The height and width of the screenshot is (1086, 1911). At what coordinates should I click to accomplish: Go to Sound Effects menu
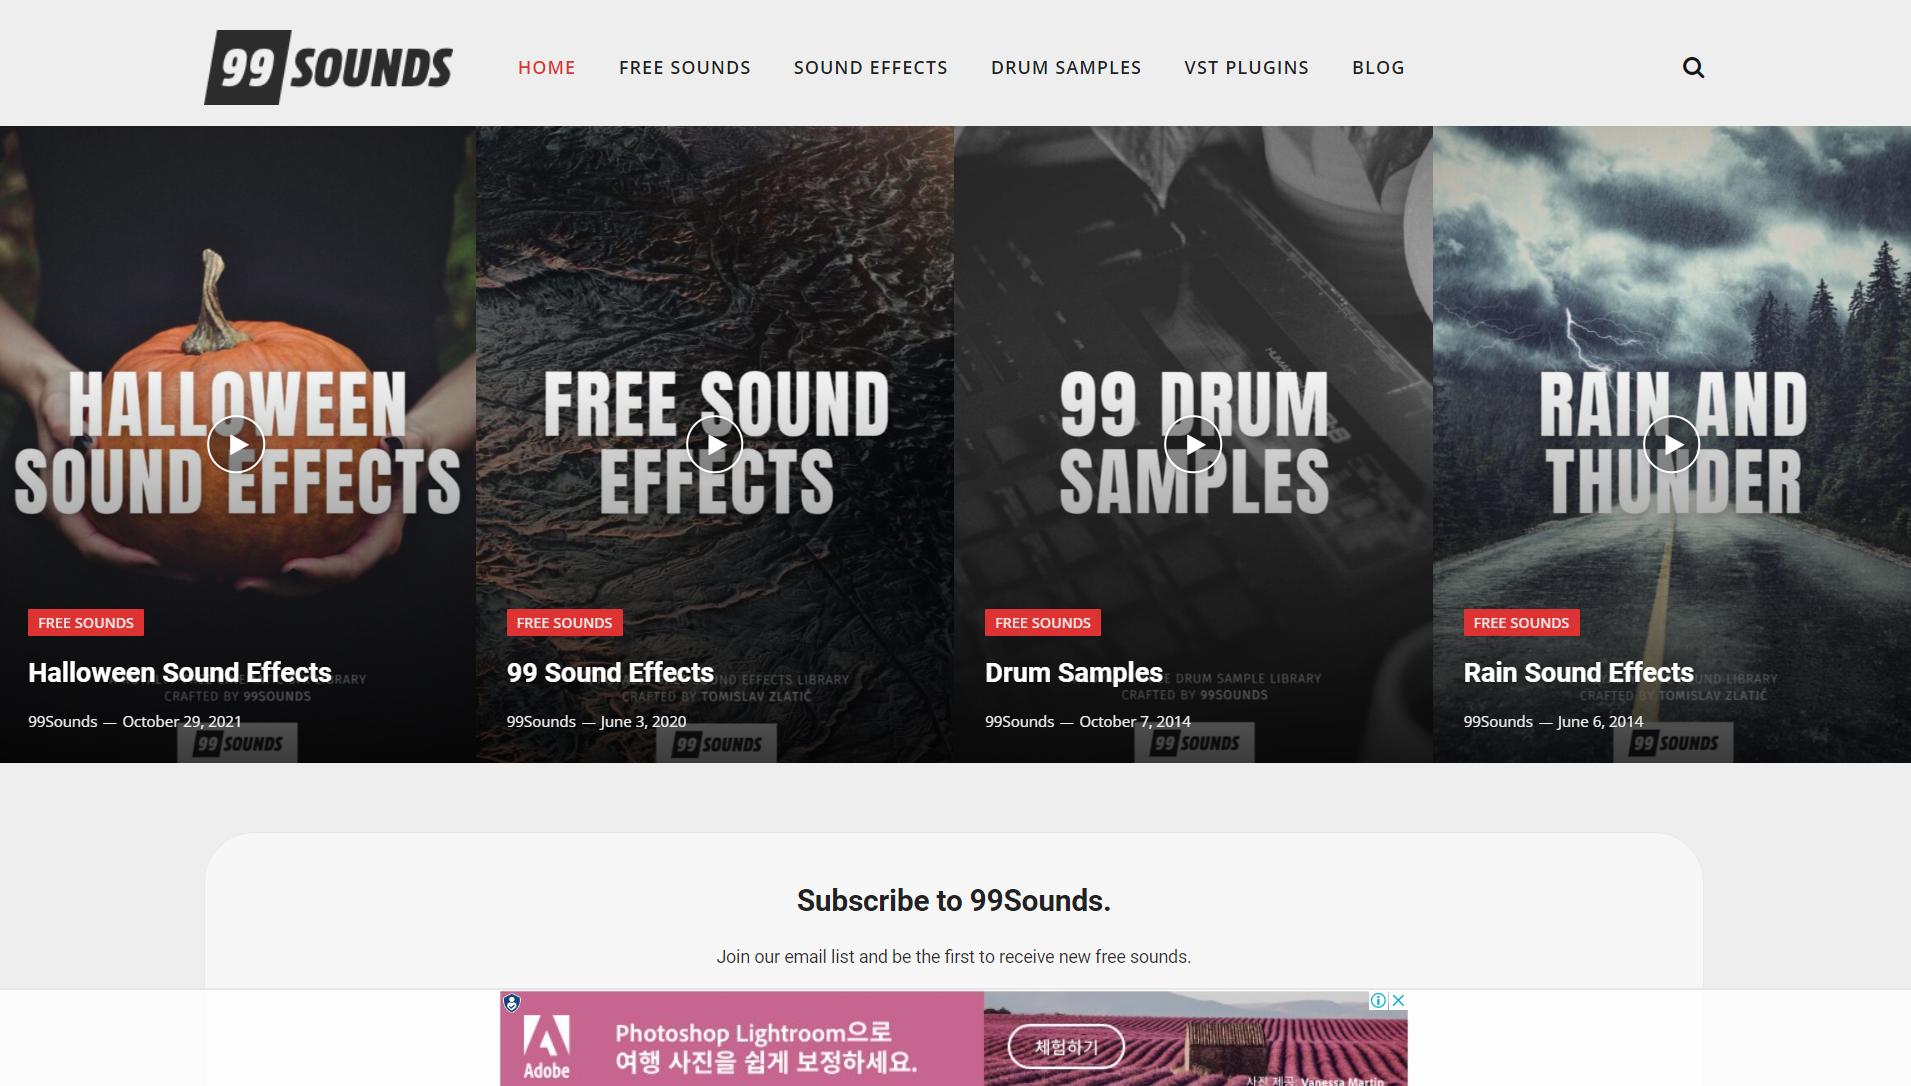tap(870, 68)
